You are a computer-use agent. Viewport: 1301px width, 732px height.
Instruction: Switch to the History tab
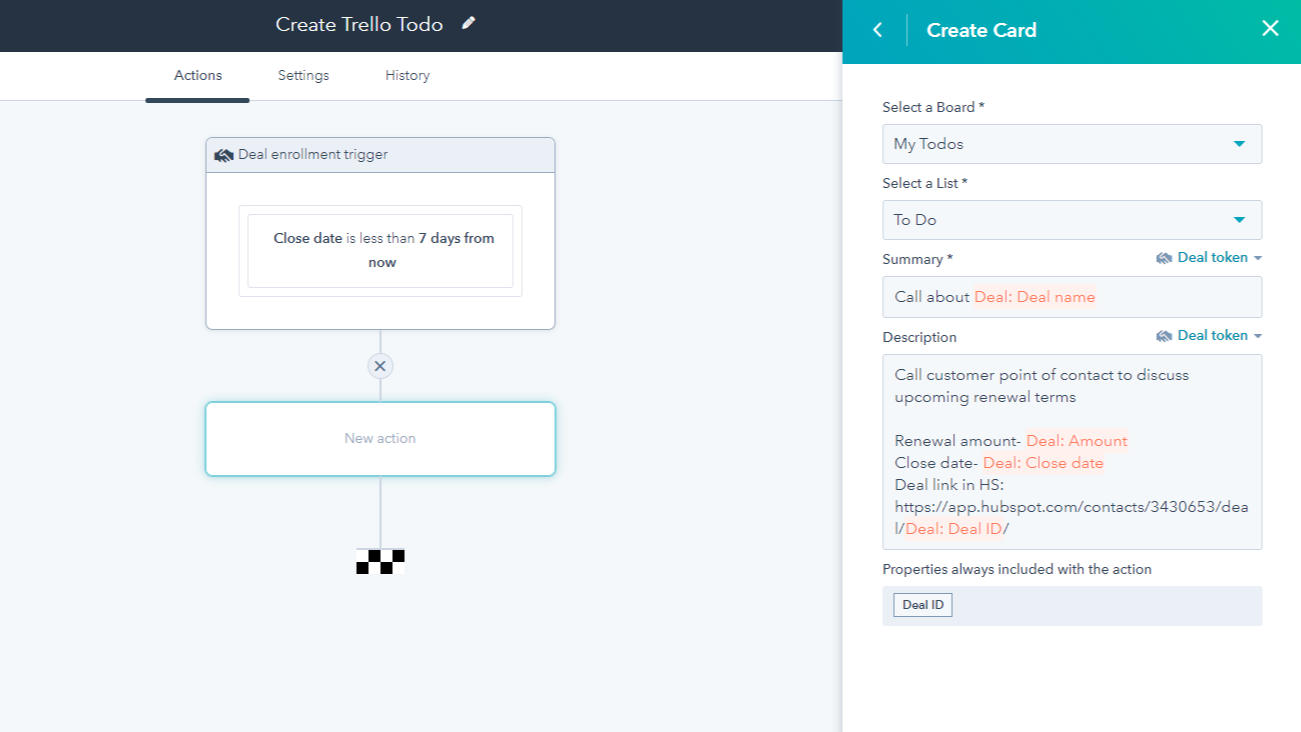tap(407, 75)
